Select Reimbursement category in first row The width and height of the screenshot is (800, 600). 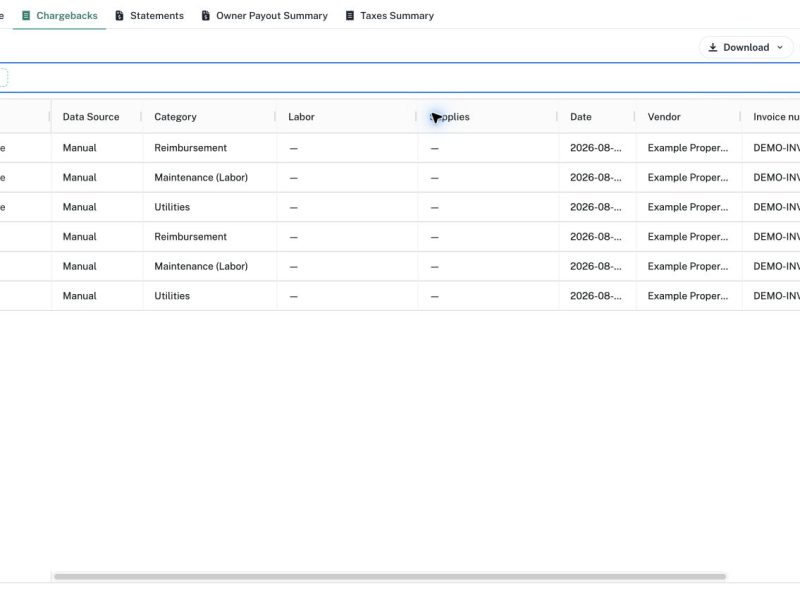(190, 148)
